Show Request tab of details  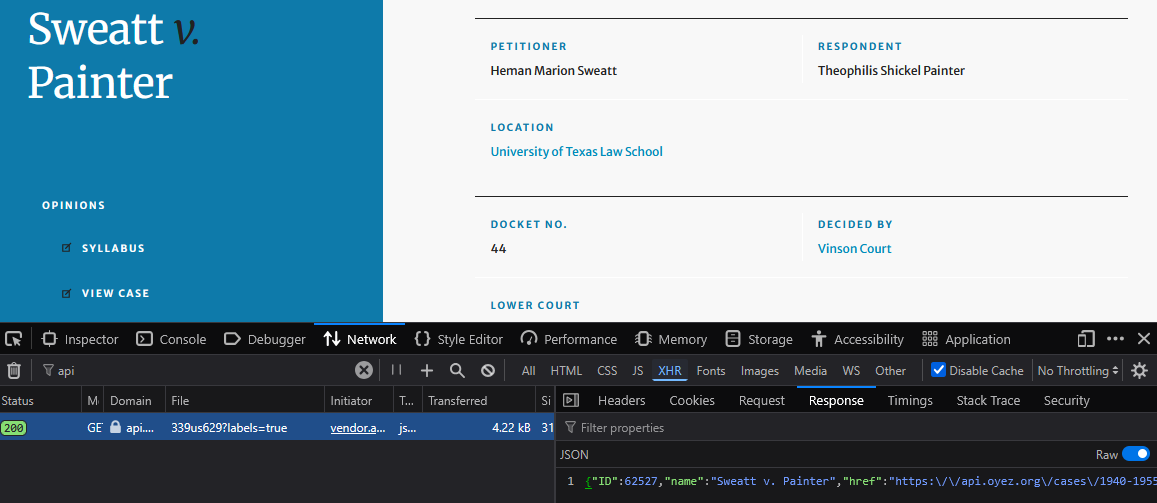(761, 400)
